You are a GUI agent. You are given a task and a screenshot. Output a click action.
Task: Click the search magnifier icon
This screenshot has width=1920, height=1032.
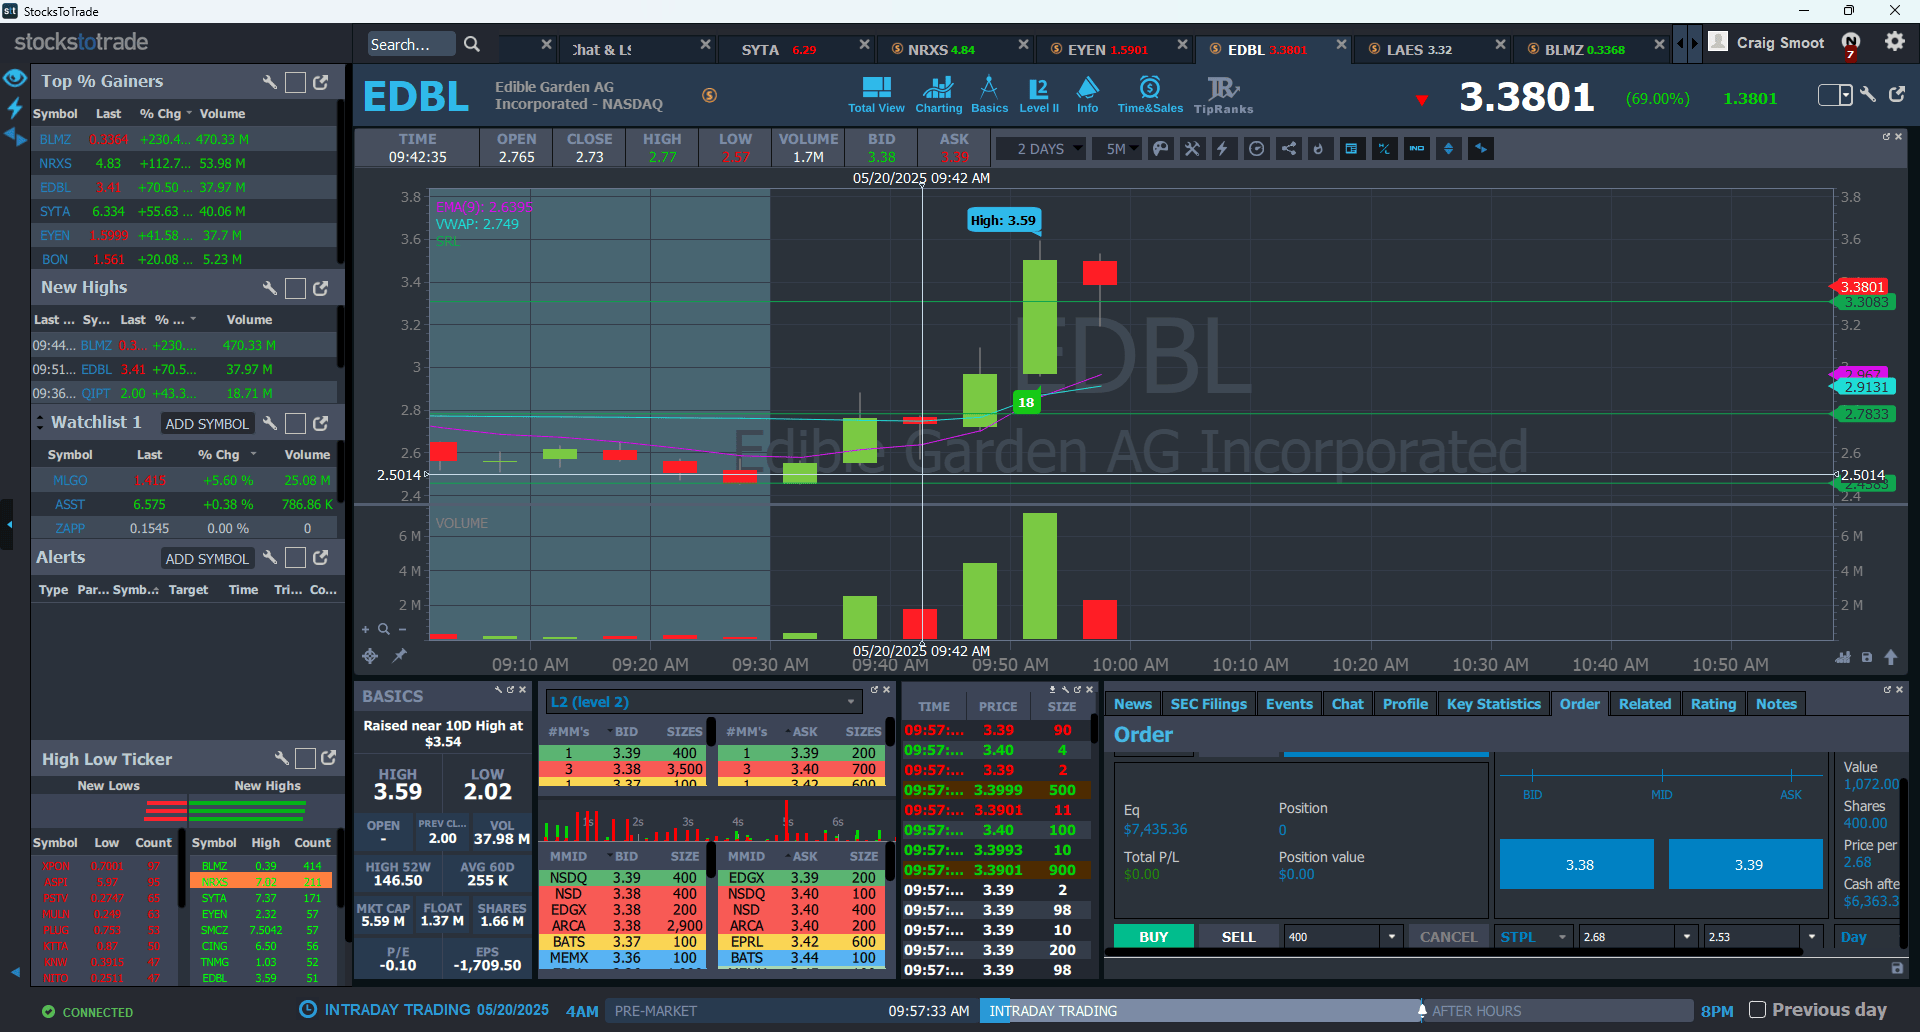coord(472,44)
